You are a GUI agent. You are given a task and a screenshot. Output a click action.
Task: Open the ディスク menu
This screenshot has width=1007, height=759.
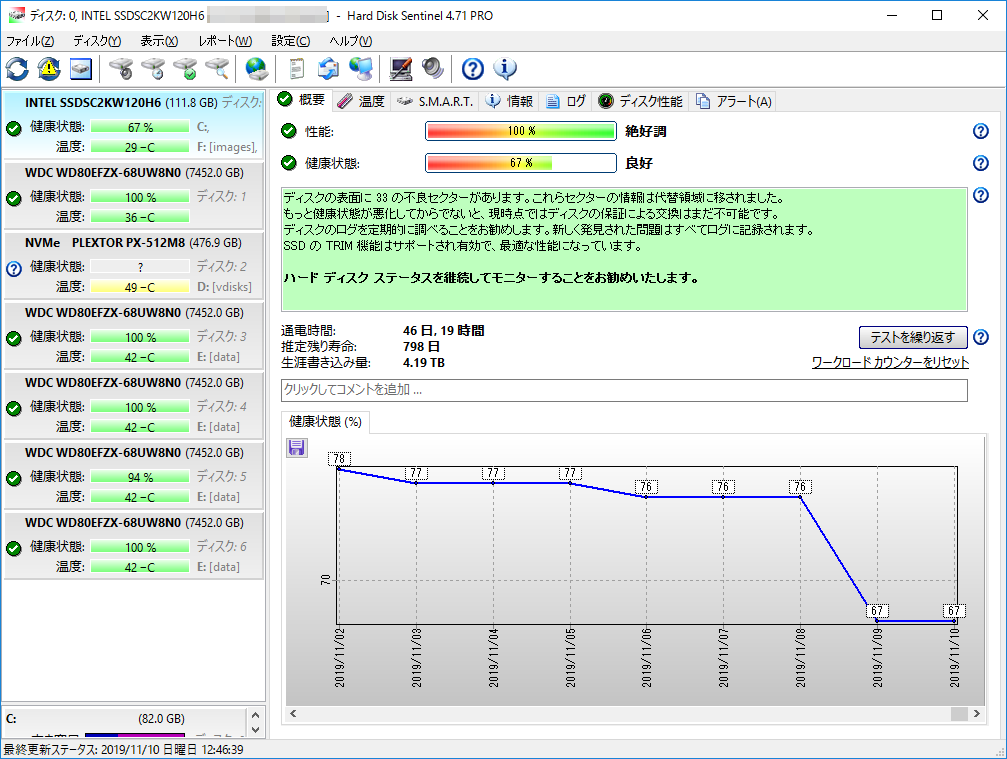point(97,41)
